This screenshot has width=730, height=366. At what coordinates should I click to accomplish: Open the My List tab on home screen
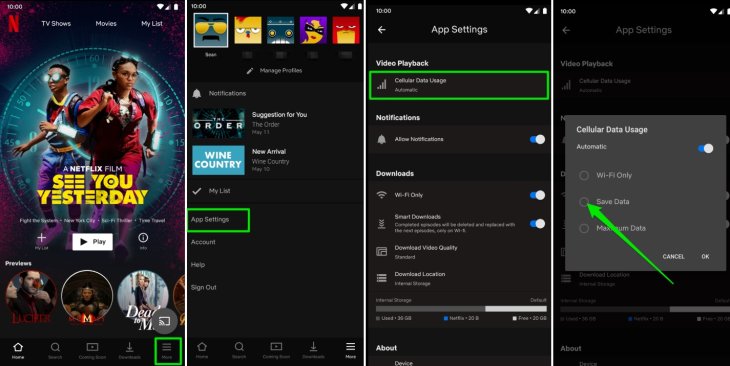click(152, 23)
